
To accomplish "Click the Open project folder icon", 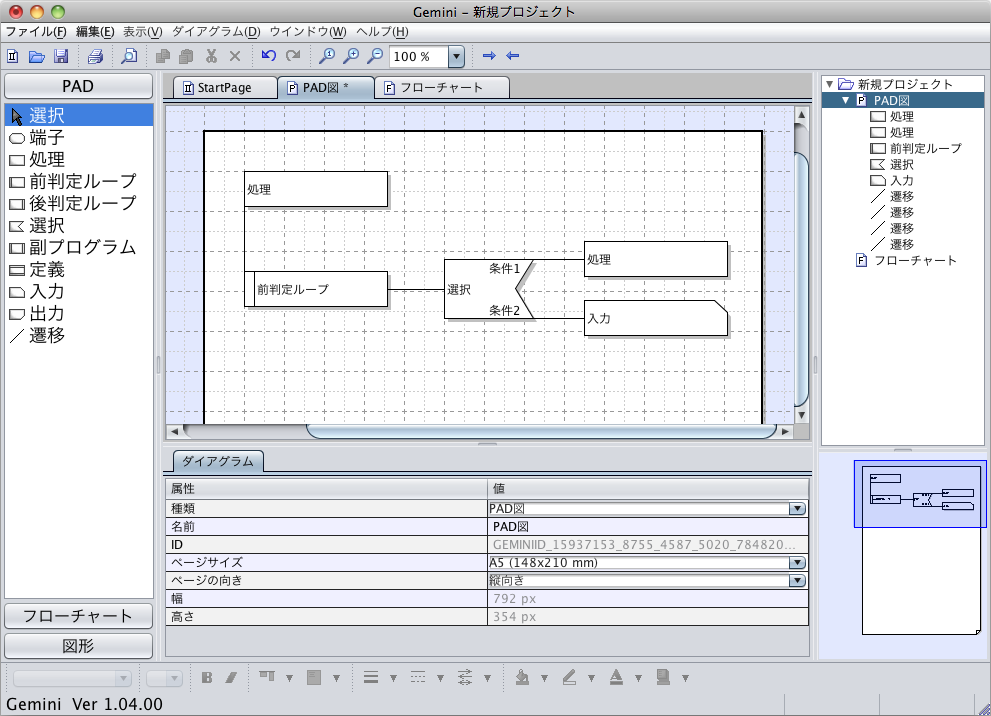I will tap(36, 57).
